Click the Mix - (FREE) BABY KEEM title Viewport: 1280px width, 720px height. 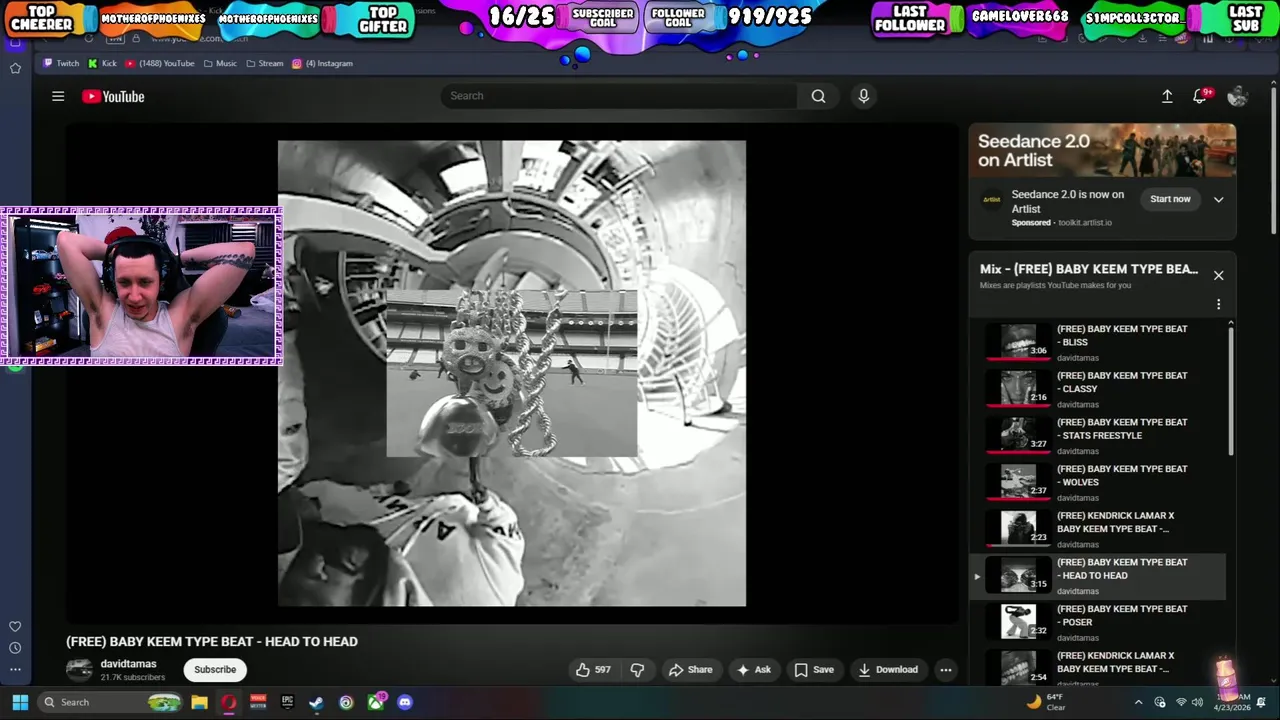tap(1088, 269)
